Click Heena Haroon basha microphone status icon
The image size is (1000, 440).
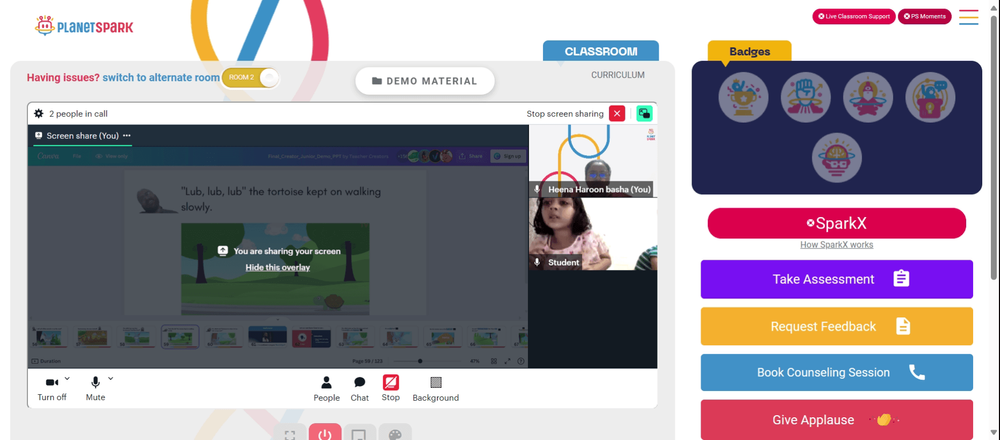(537, 189)
